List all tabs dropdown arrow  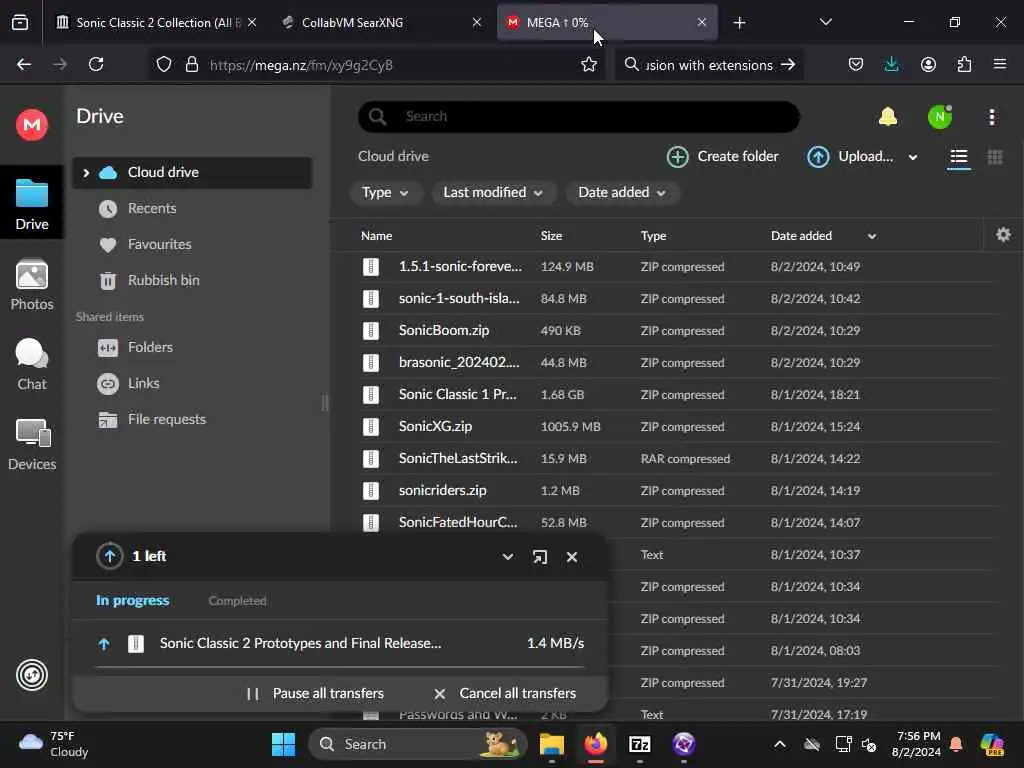825,22
